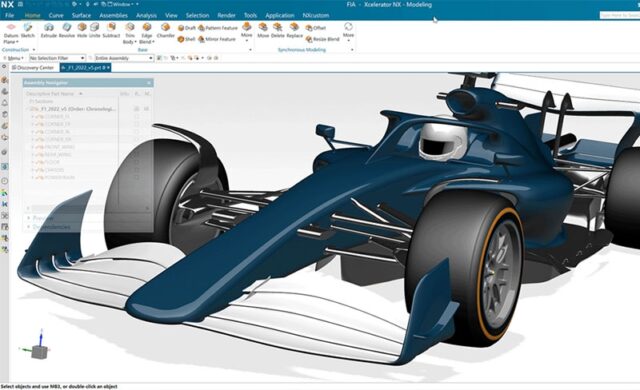Open the No Selection Filter dropdown
Screen dimensions: 640x390
click(57, 58)
